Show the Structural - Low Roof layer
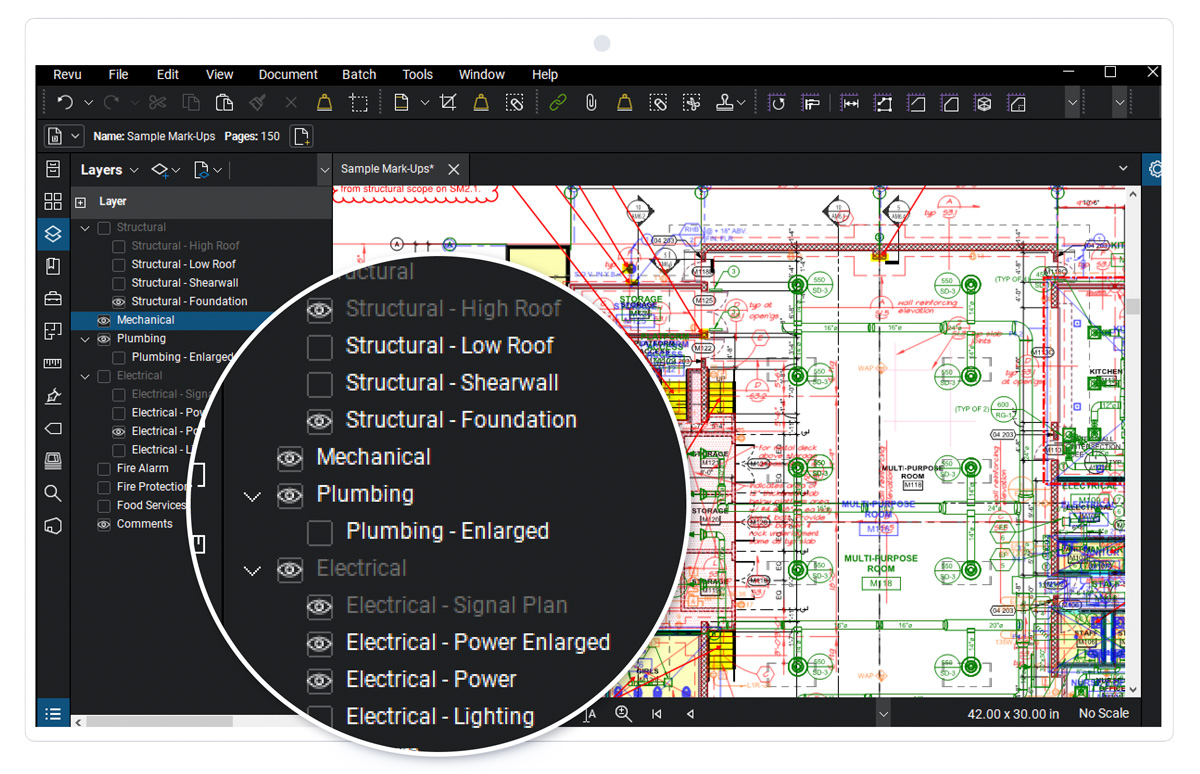The width and height of the screenshot is (1200, 774). tap(119, 265)
